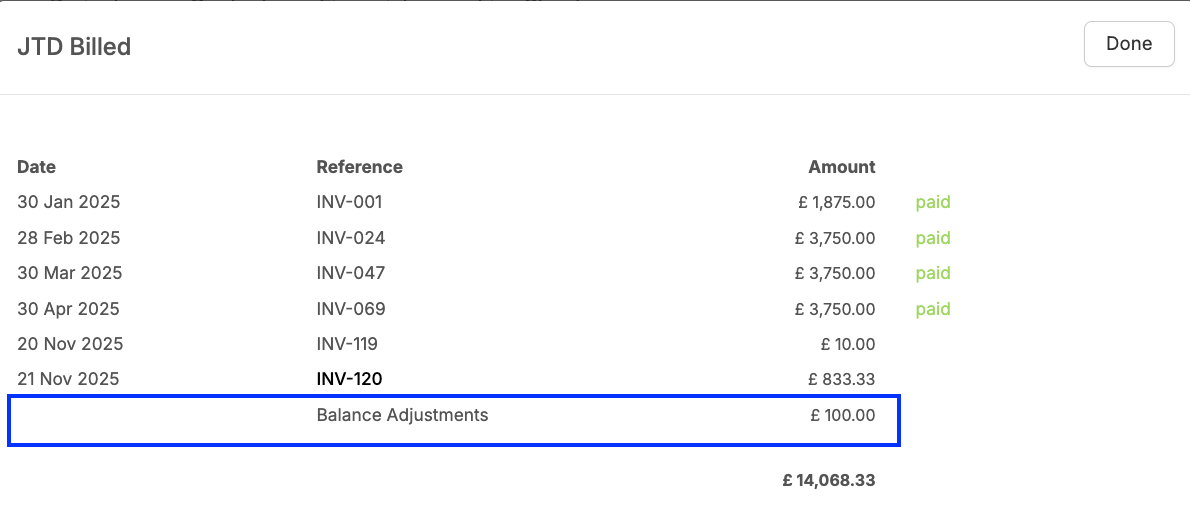Click the paid status for INV-024

pyautogui.click(x=933, y=238)
